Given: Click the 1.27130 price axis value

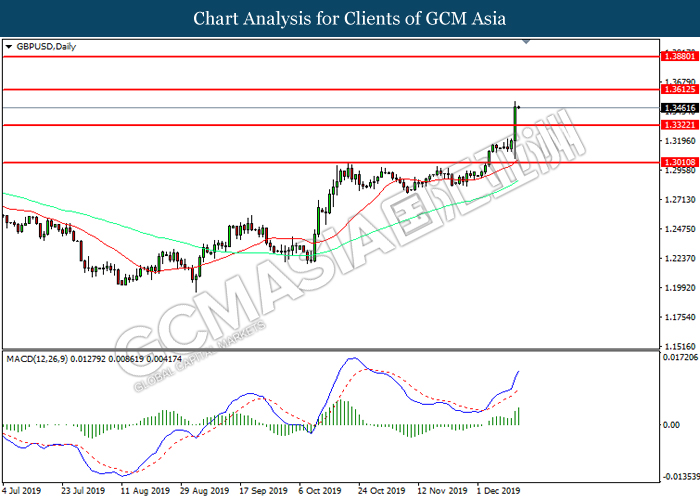Looking at the screenshot, I should tap(680, 200).
